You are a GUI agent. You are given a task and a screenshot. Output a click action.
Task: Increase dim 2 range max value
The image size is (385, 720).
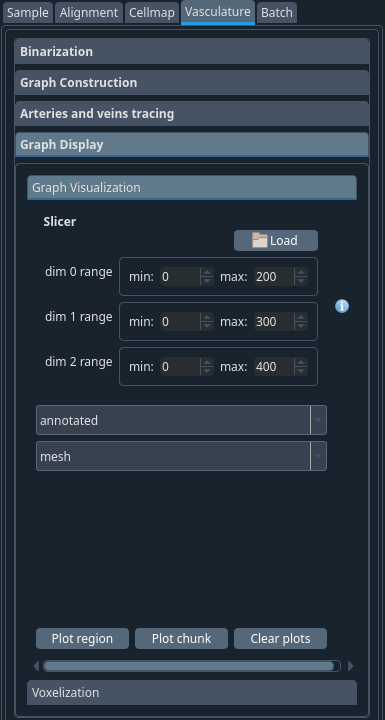[301, 363]
